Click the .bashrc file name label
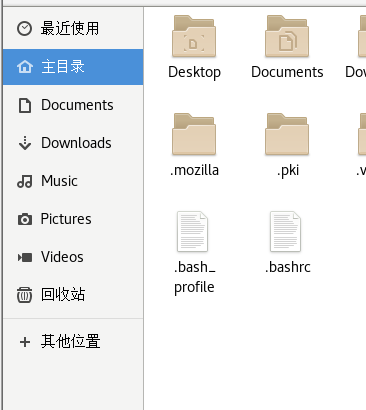The width and height of the screenshot is (366, 410). tap(288, 267)
